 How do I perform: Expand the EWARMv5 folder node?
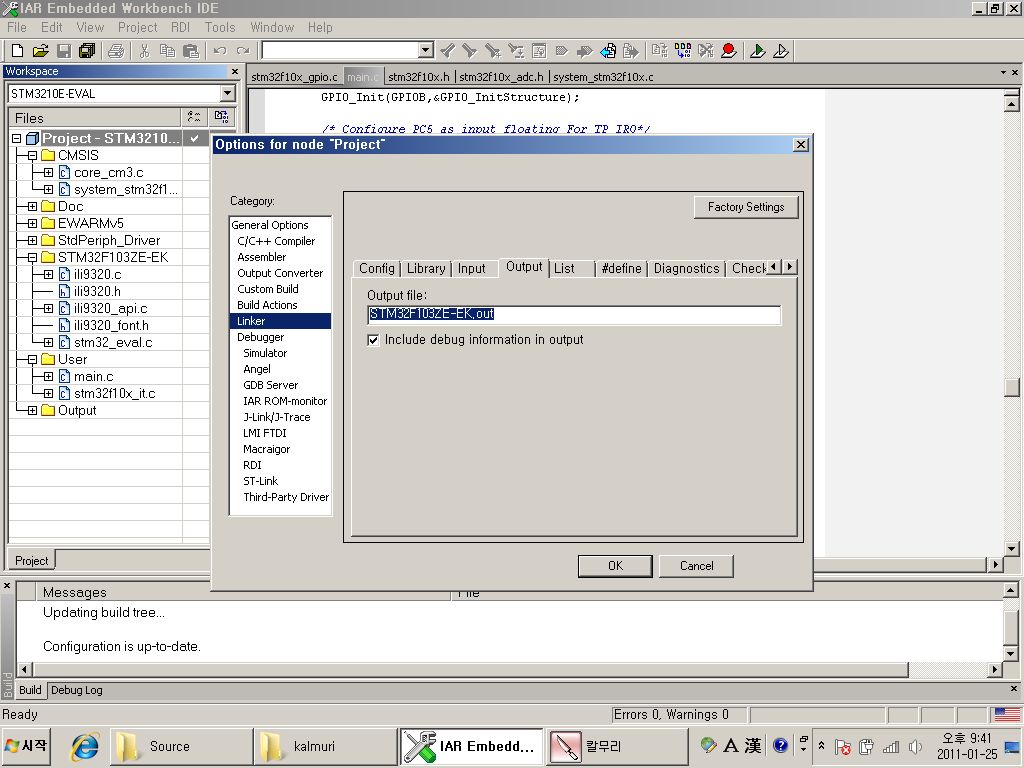[x=32, y=223]
